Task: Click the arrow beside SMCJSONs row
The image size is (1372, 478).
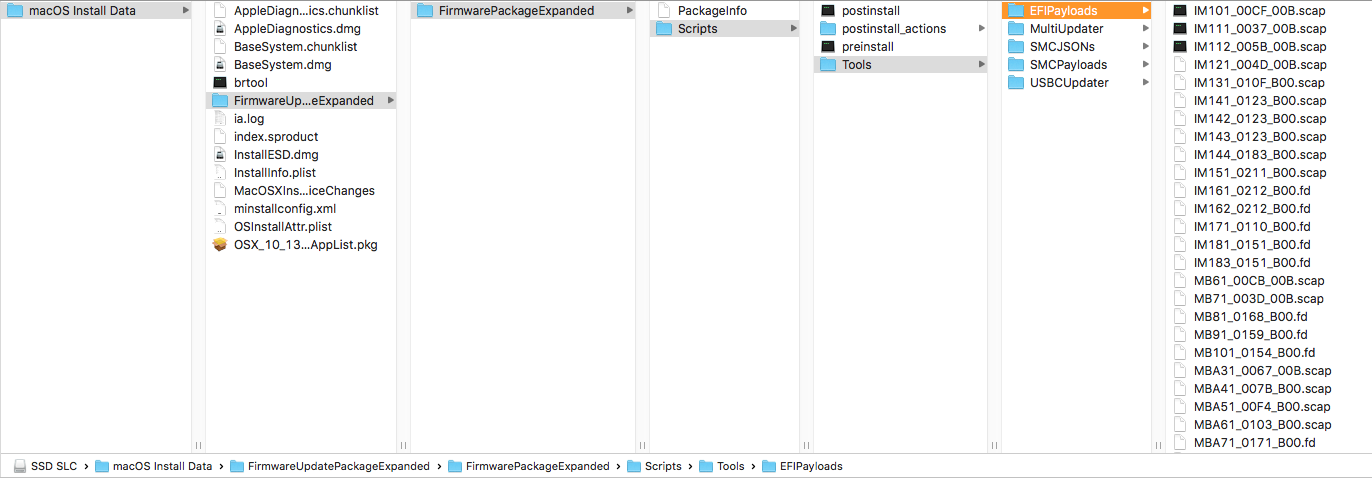Action: [1146, 47]
